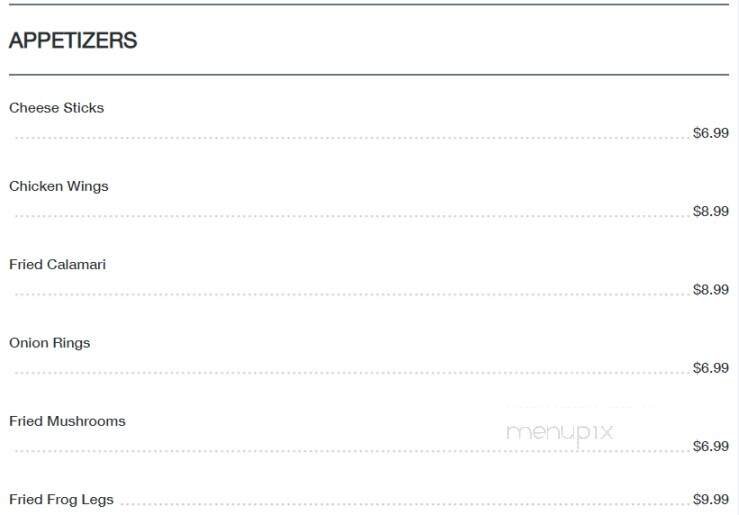This screenshot has height=515, width=739.
Task: Click the APPETIZERS section heading
Action: tap(73, 41)
